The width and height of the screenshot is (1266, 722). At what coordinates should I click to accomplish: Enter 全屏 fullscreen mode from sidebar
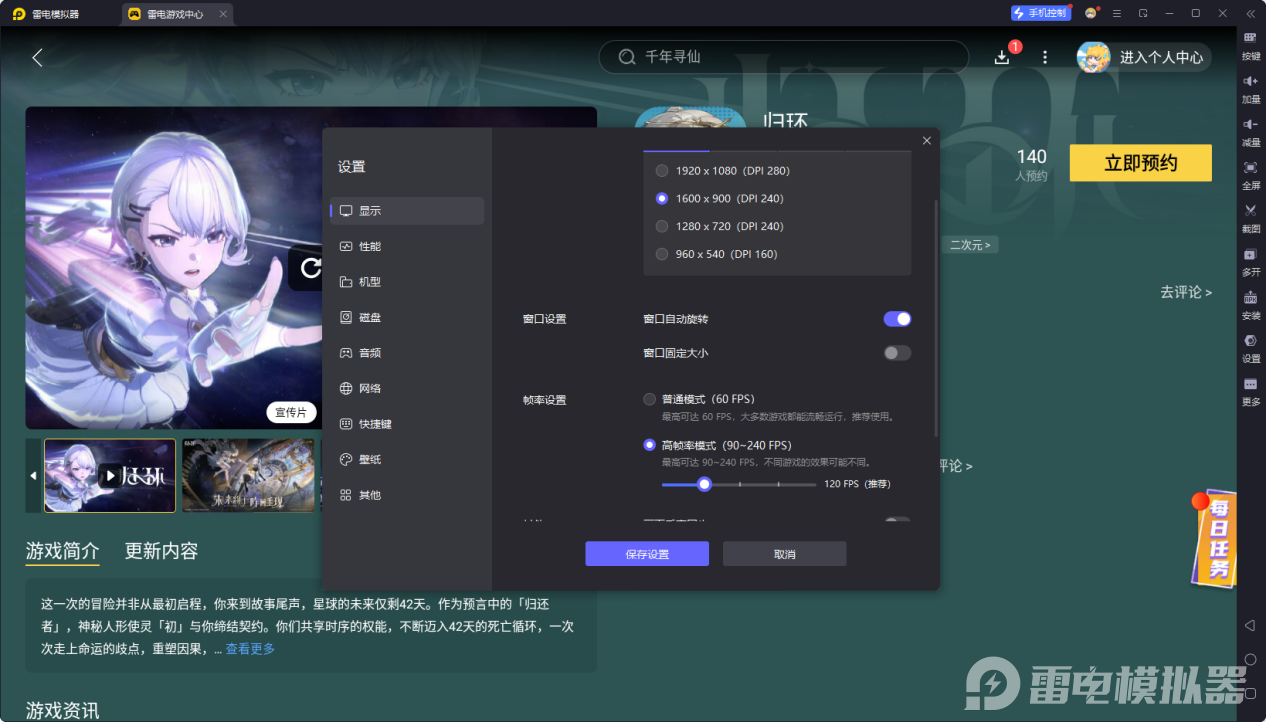coord(1251,174)
